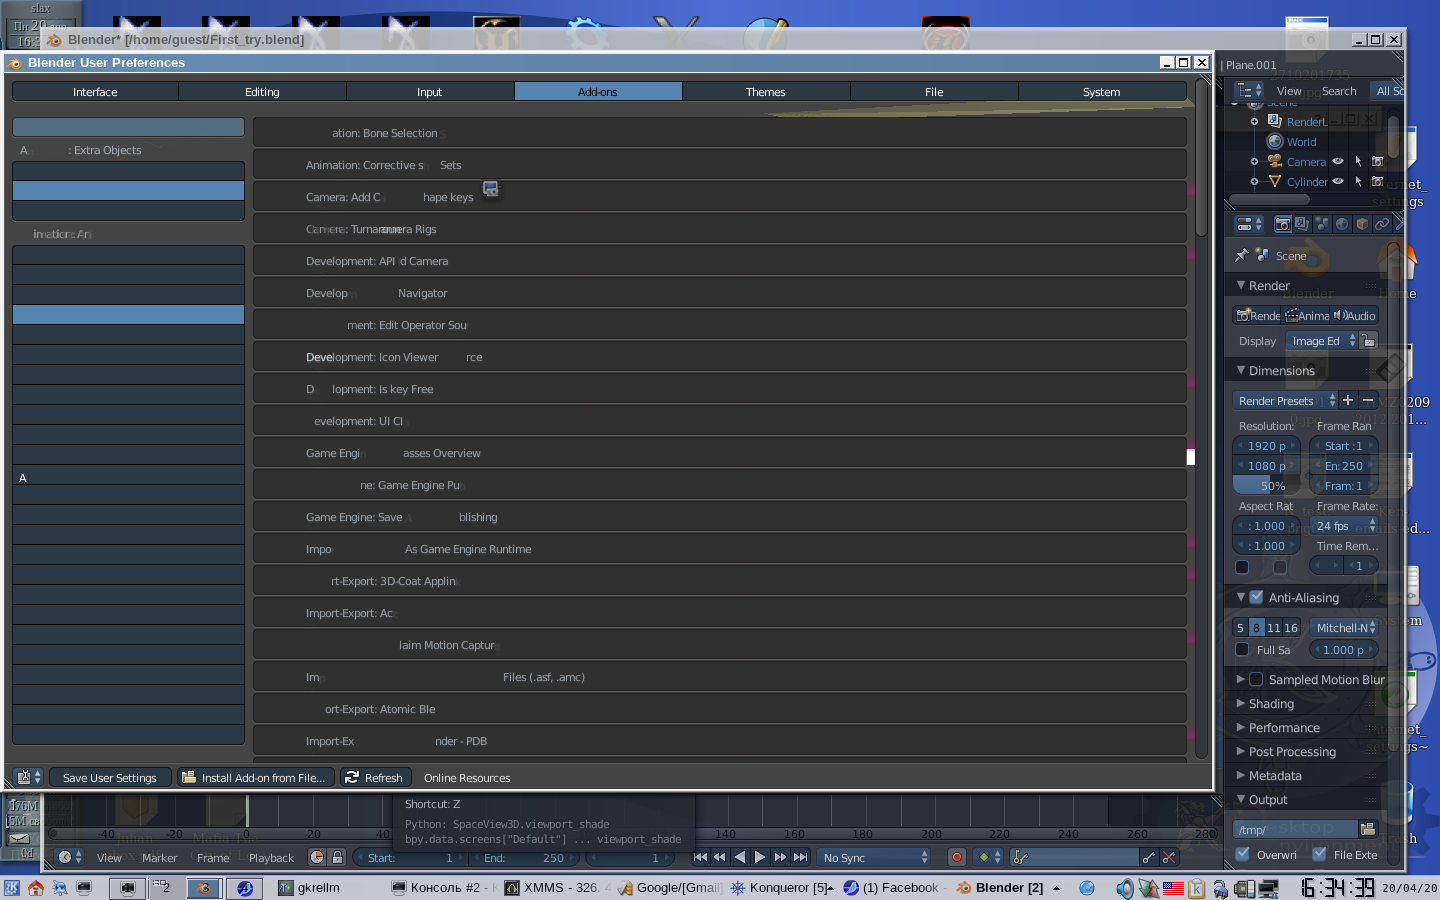The image size is (1440, 900).
Task: Toggle the Overwrite checkbox
Action: point(1242,854)
